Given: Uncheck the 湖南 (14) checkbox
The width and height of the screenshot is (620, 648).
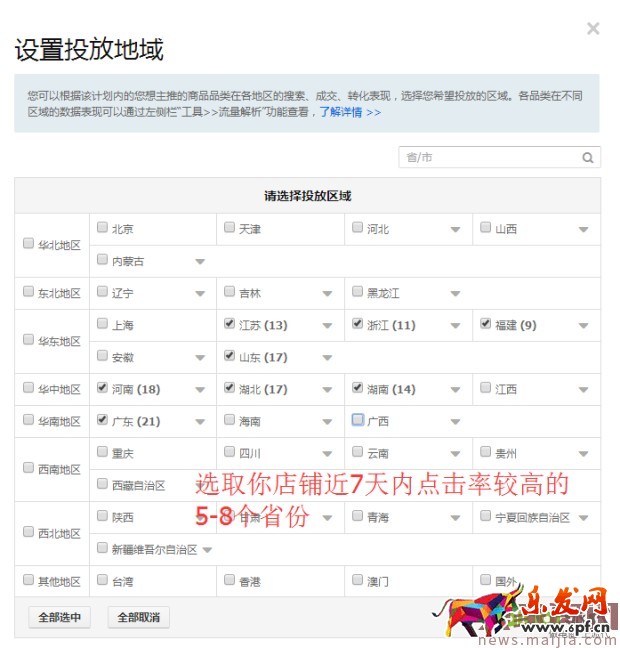Looking at the screenshot, I should (x=358, y=387).
